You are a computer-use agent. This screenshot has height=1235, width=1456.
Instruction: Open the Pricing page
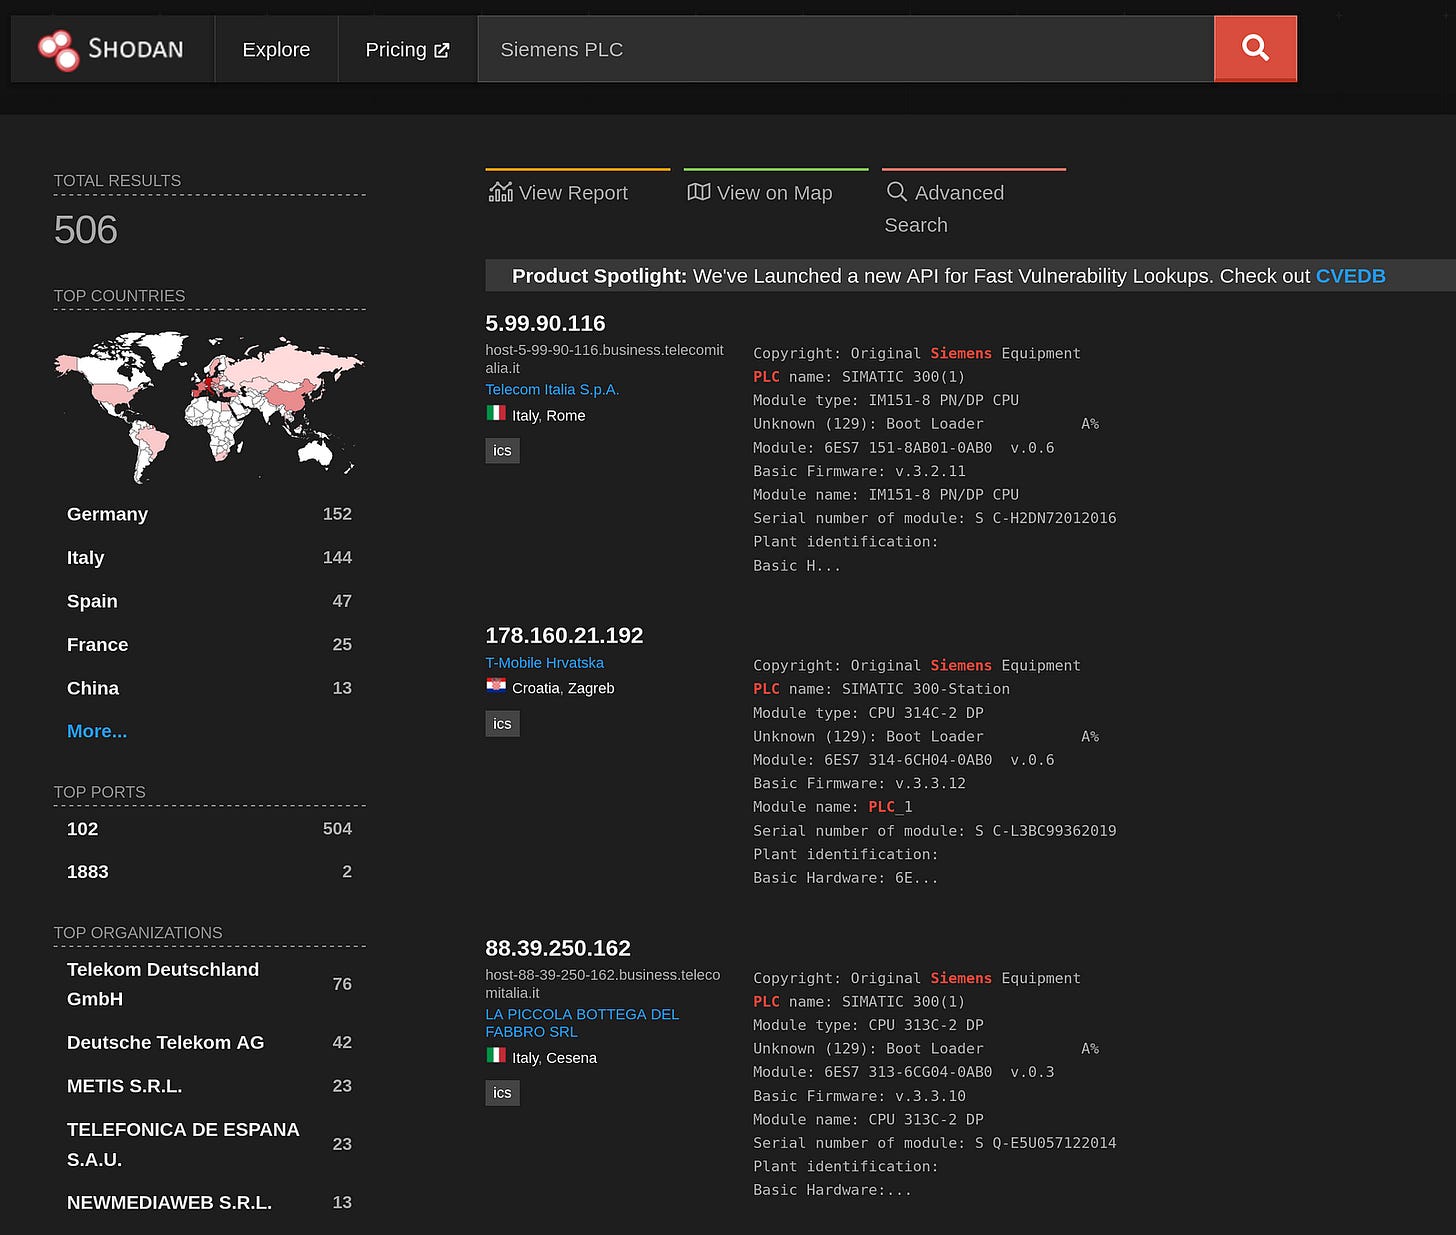[407, 49]
